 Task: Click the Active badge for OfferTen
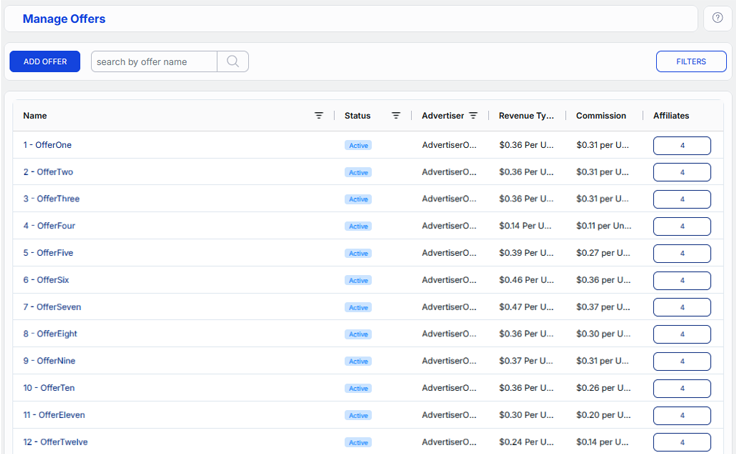tap(358, 388)
